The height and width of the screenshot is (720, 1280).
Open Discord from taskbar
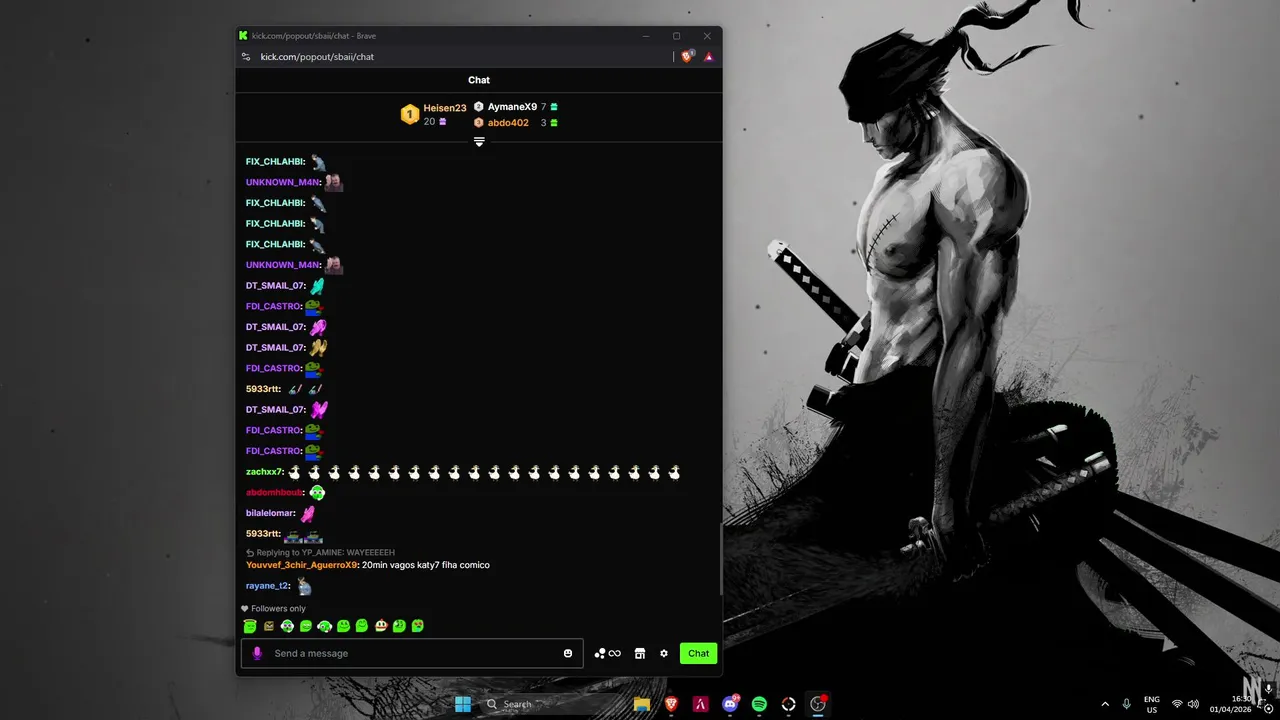(x=730, y=704)
